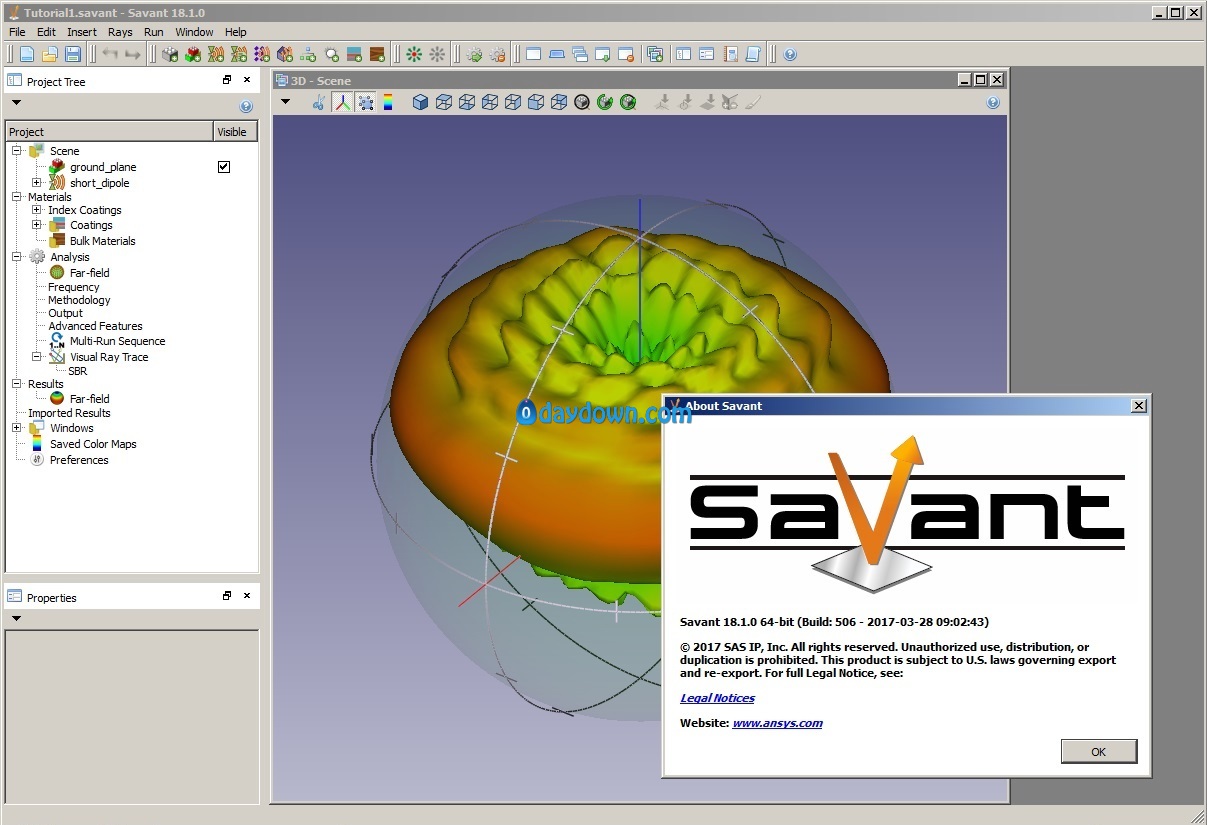Screen dimensions: 1207x825
Task: Uncheck the ground_plane Visible checkbox
Action: 224,167
